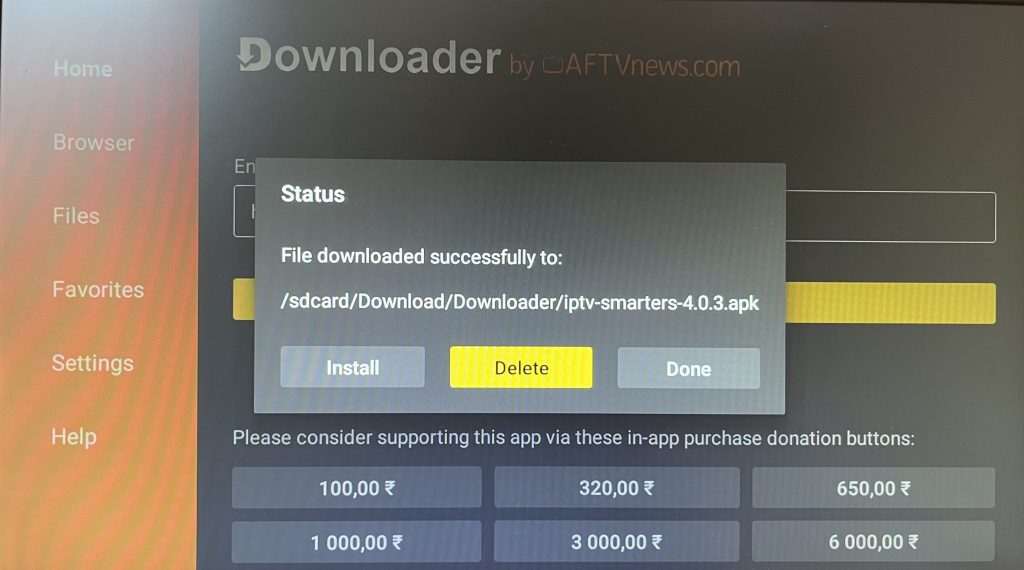Screen dimensions: 1024x570
Task: Click the URL input field behind dialog
Action: click(891, 217)
